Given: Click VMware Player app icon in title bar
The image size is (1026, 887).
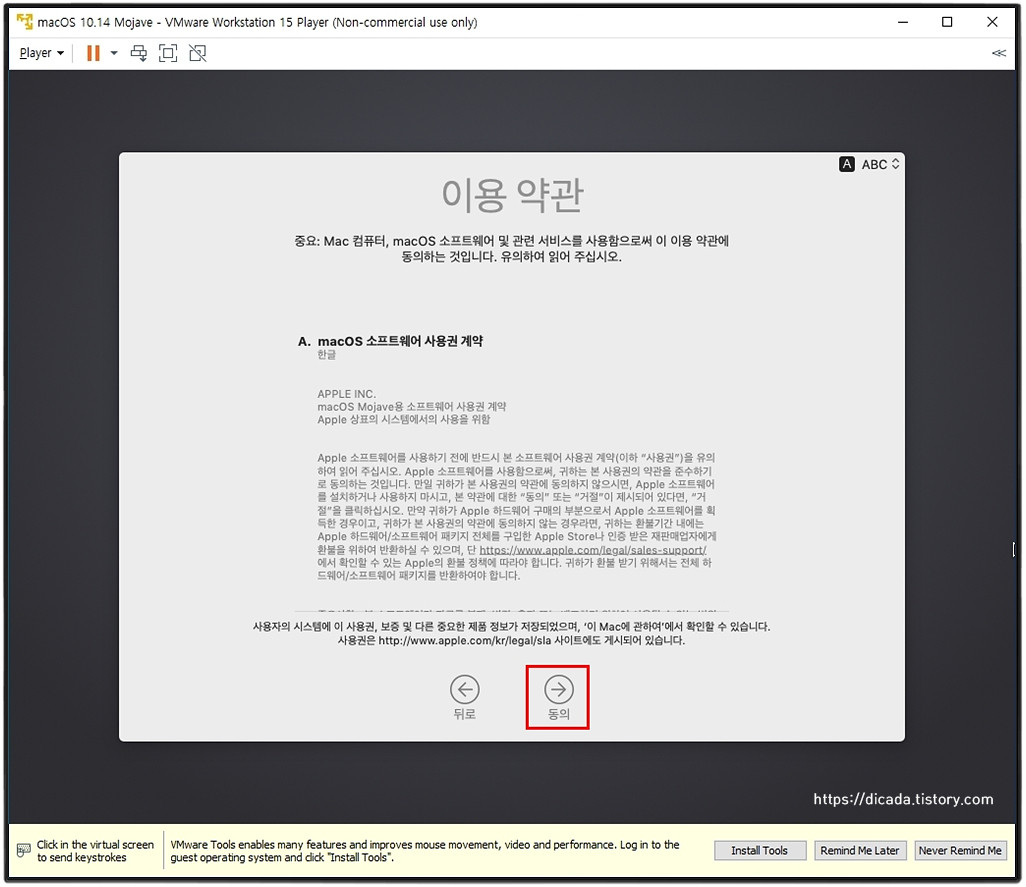Looking at the screenshot, I should click(24, 22).
